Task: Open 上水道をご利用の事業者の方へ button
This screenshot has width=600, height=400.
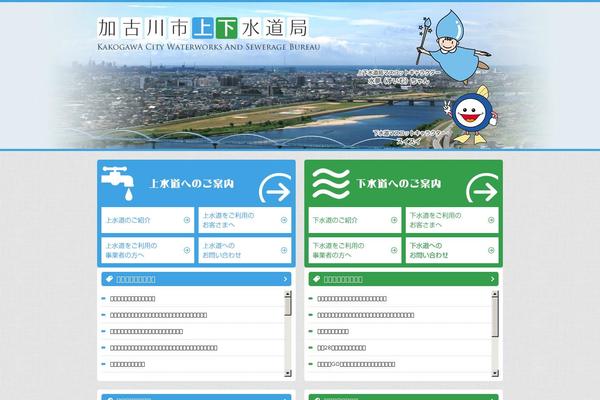Action: point(148,250)
